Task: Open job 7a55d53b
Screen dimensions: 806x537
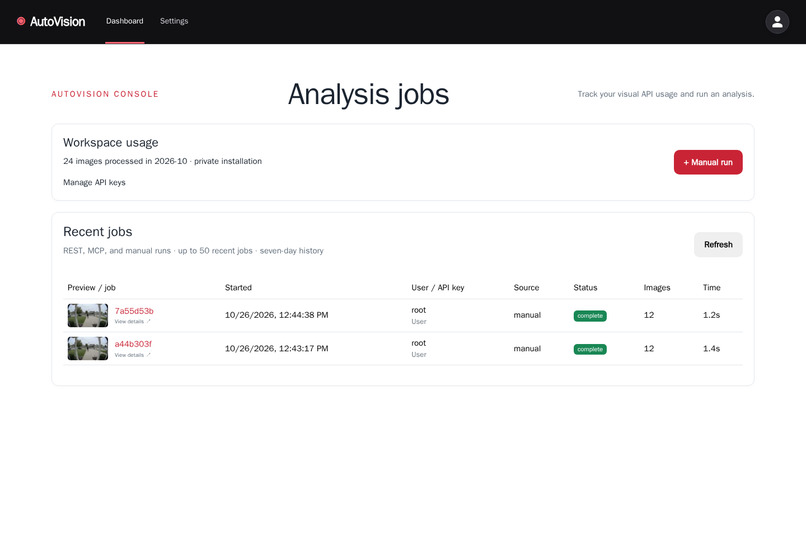Action: click(134, 311)
